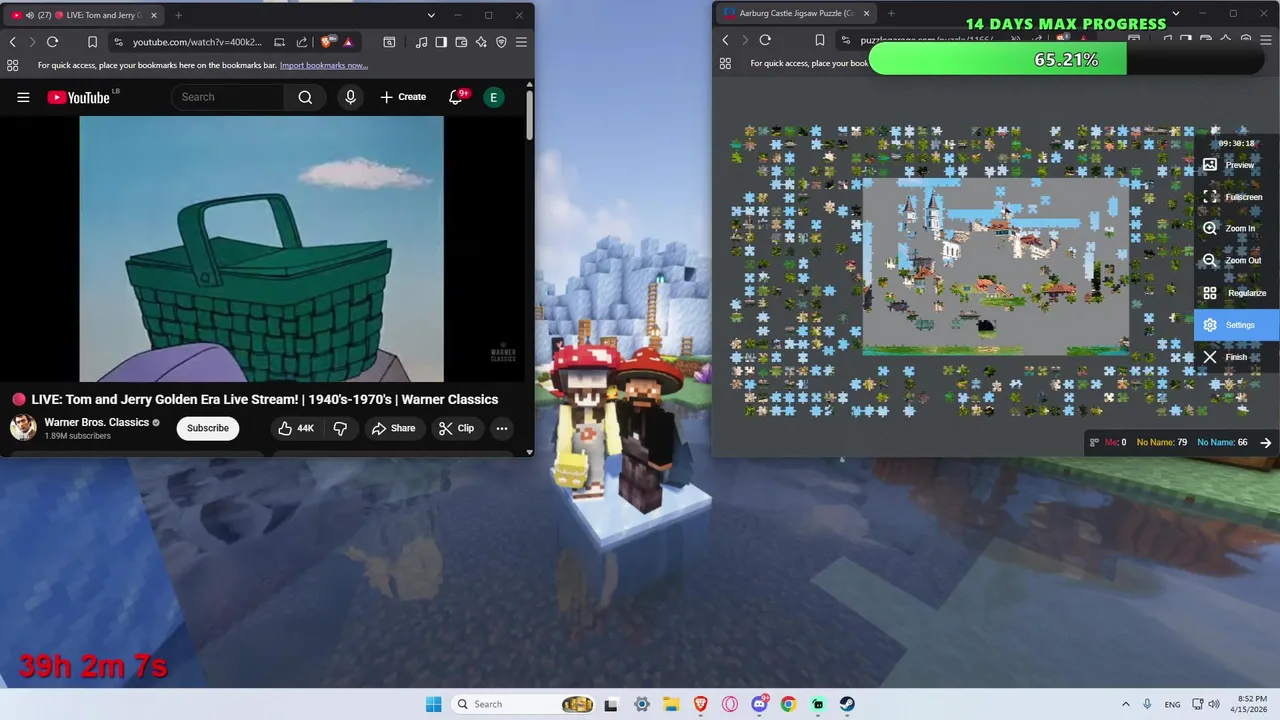This screenshot has height=720, width=1280.
Task: Open the YouTube account avatar E
Action: [493, 97]
